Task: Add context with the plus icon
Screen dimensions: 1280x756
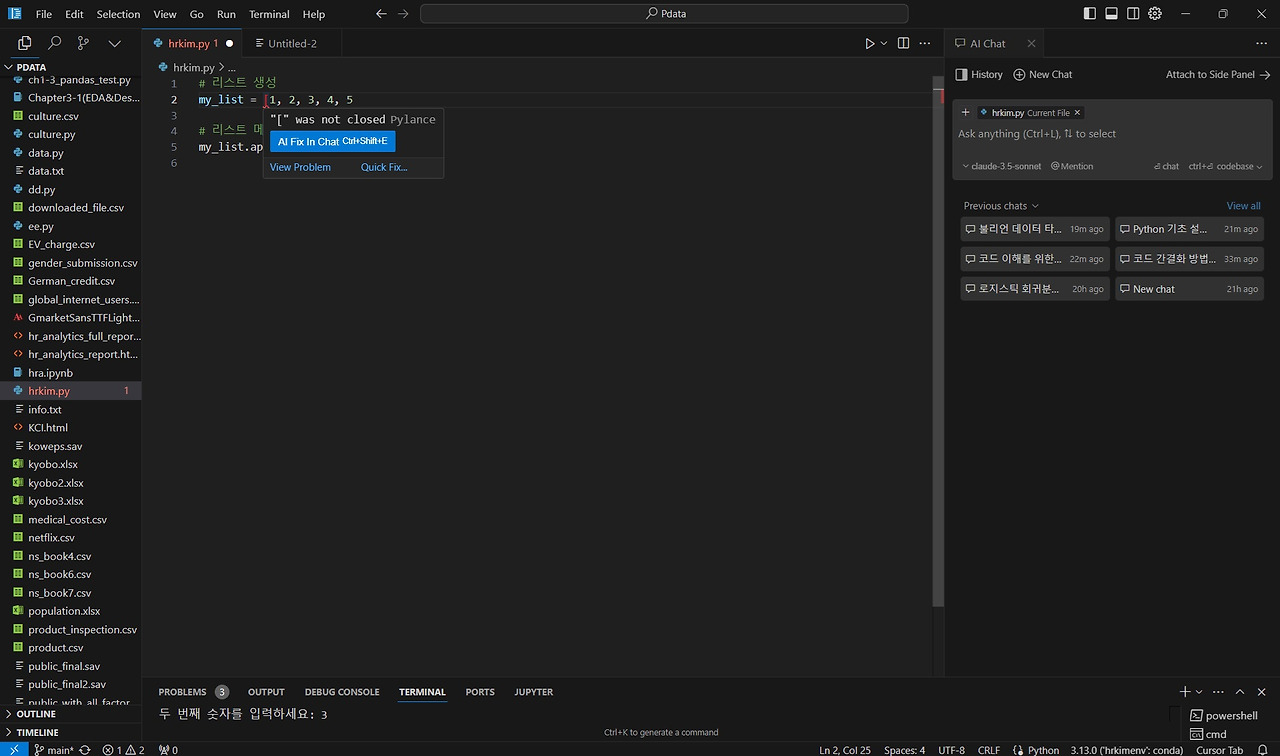Action: (x=965, y=112)
